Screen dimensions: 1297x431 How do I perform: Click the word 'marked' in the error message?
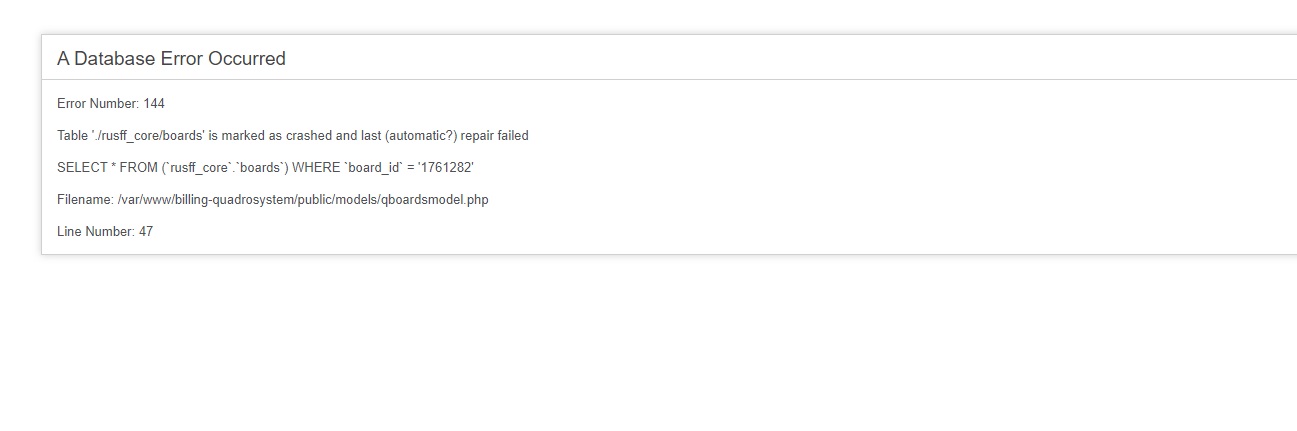[x=243, y=136]
